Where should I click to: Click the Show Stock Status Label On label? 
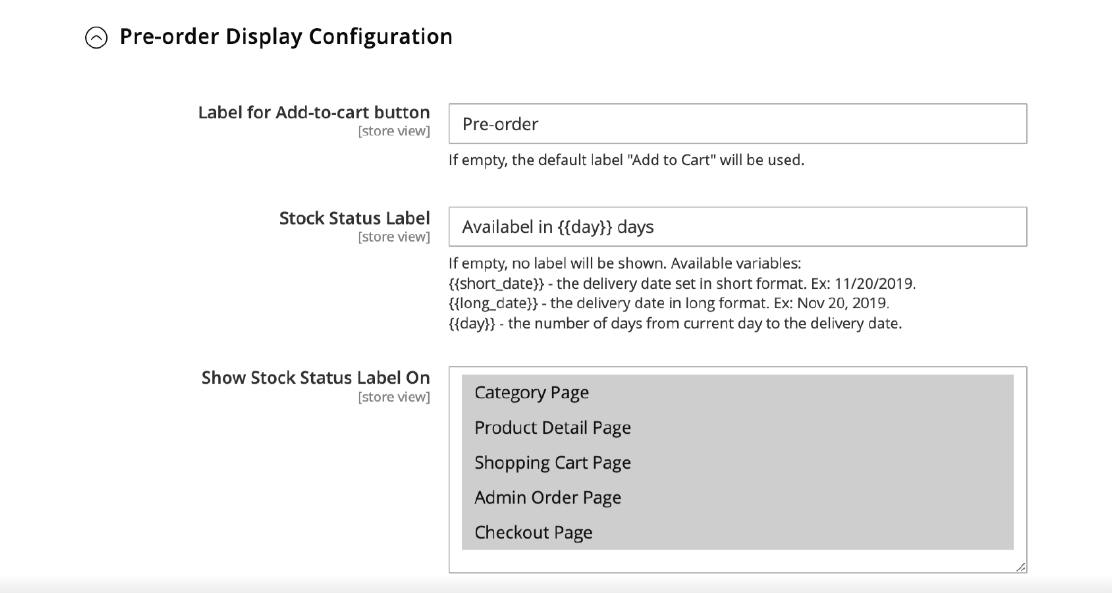coord(316,378)
